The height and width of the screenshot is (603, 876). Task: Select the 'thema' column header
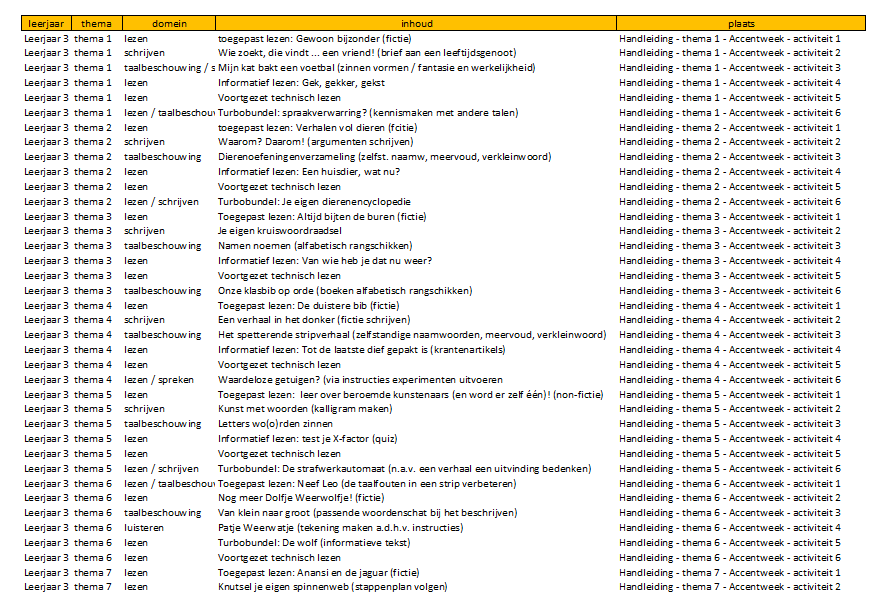97,23
